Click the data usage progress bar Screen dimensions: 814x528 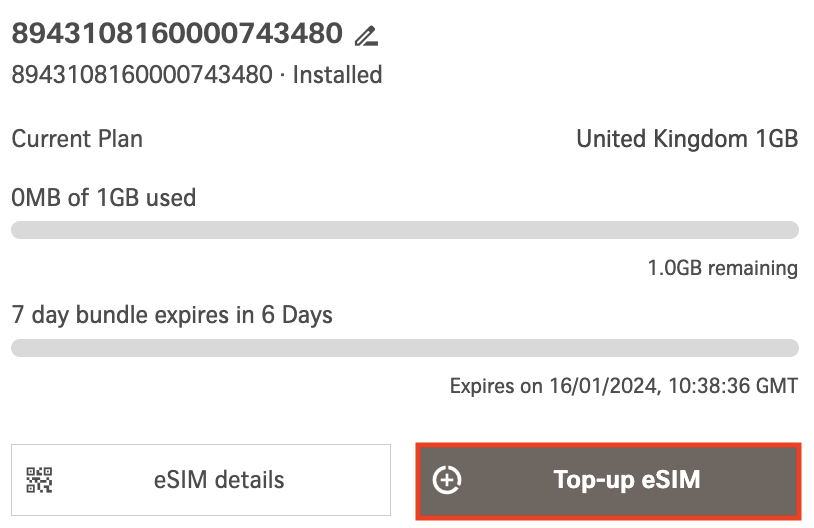tap(404, 230)
